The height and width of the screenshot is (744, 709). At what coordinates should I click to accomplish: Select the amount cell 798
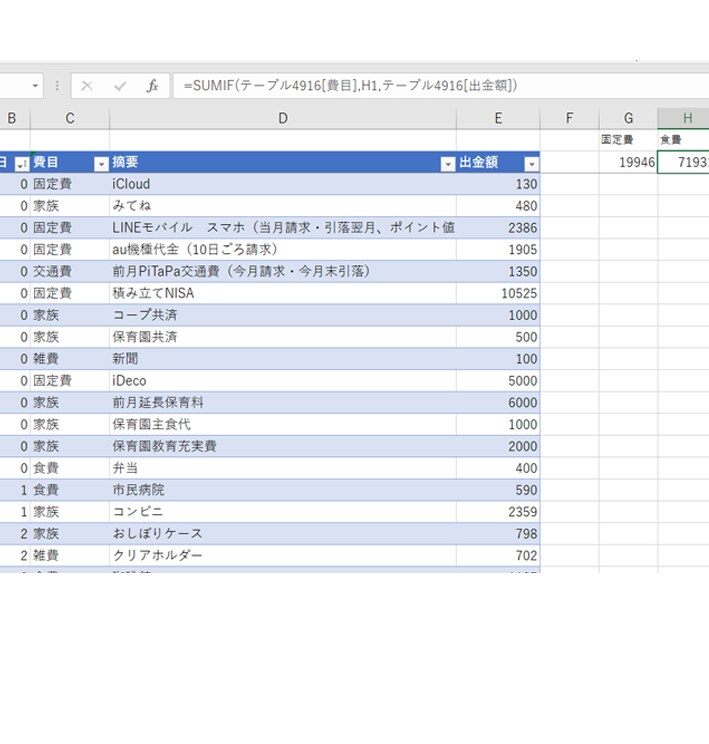point(498,533)
